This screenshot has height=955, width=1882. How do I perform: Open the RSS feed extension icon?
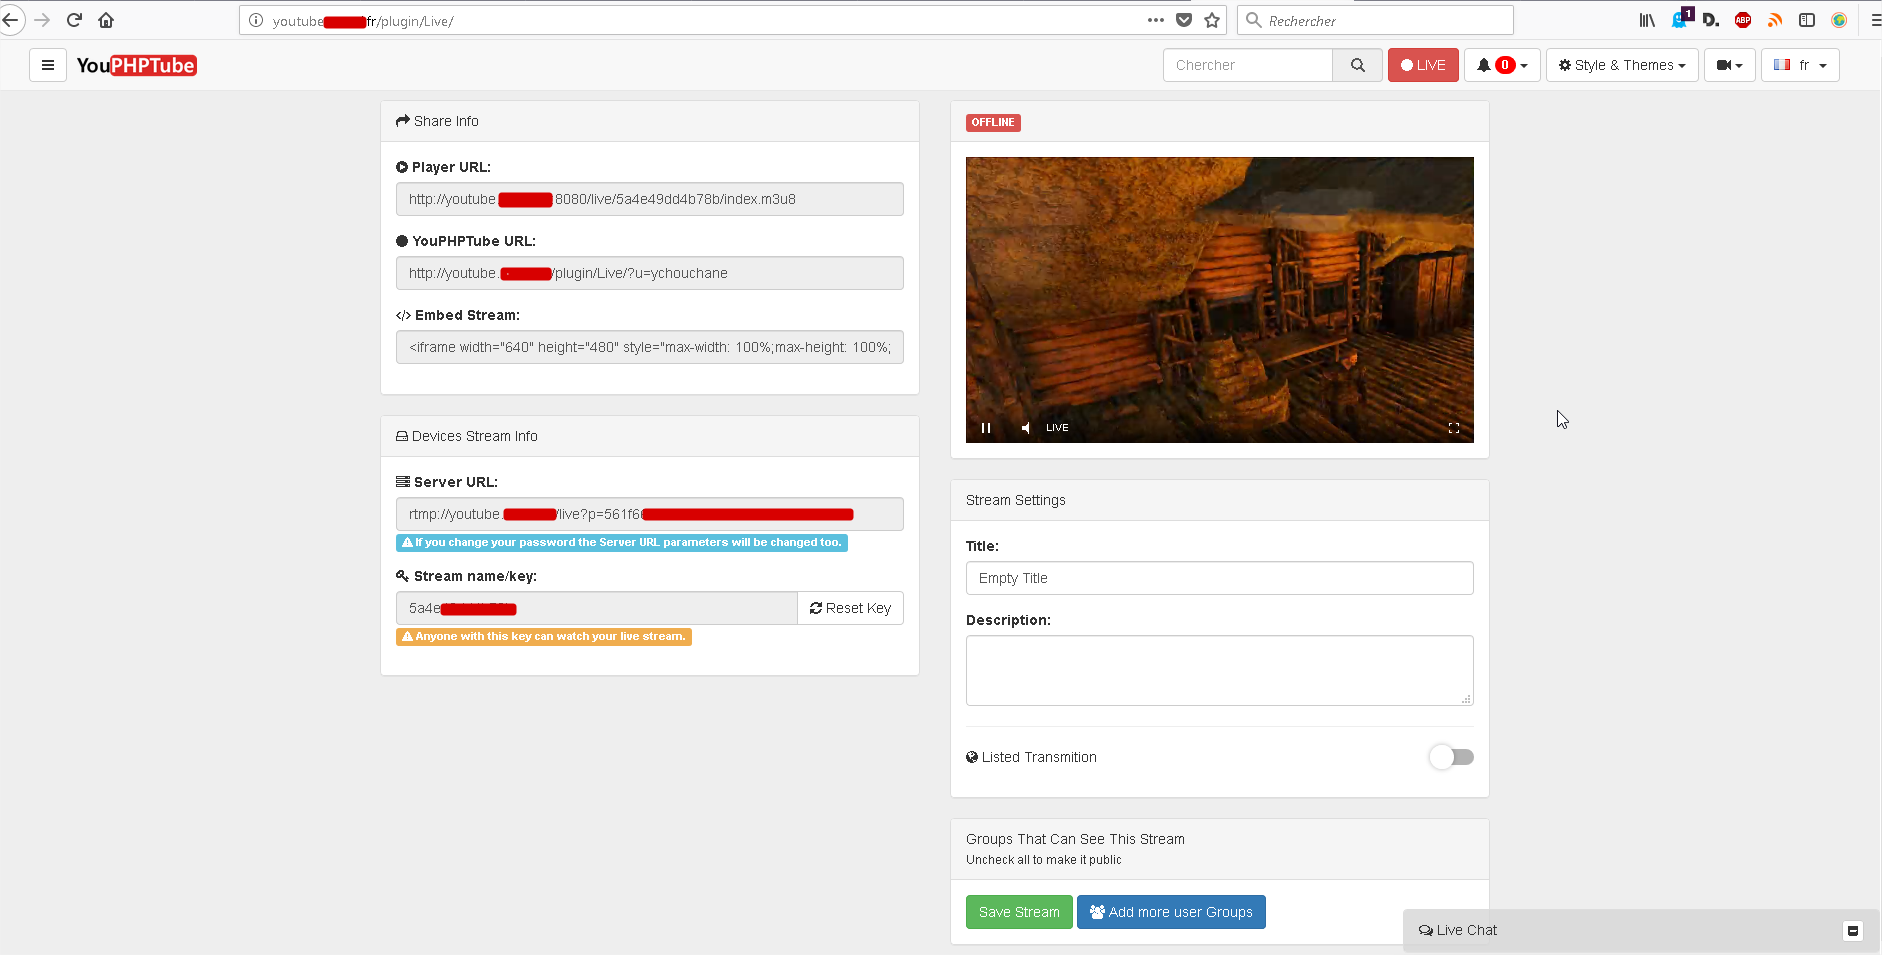click(x=1775, y=20)
